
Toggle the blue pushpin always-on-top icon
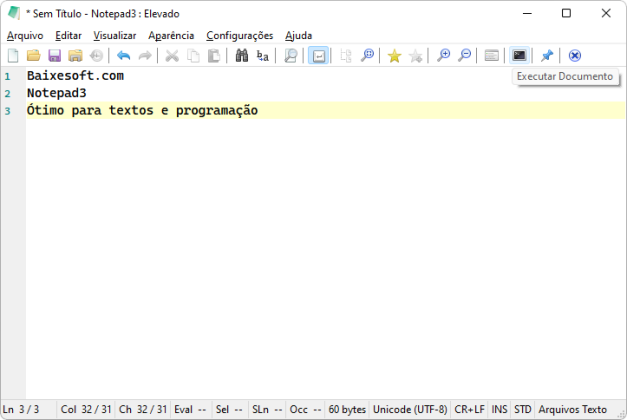pos(547,56)
